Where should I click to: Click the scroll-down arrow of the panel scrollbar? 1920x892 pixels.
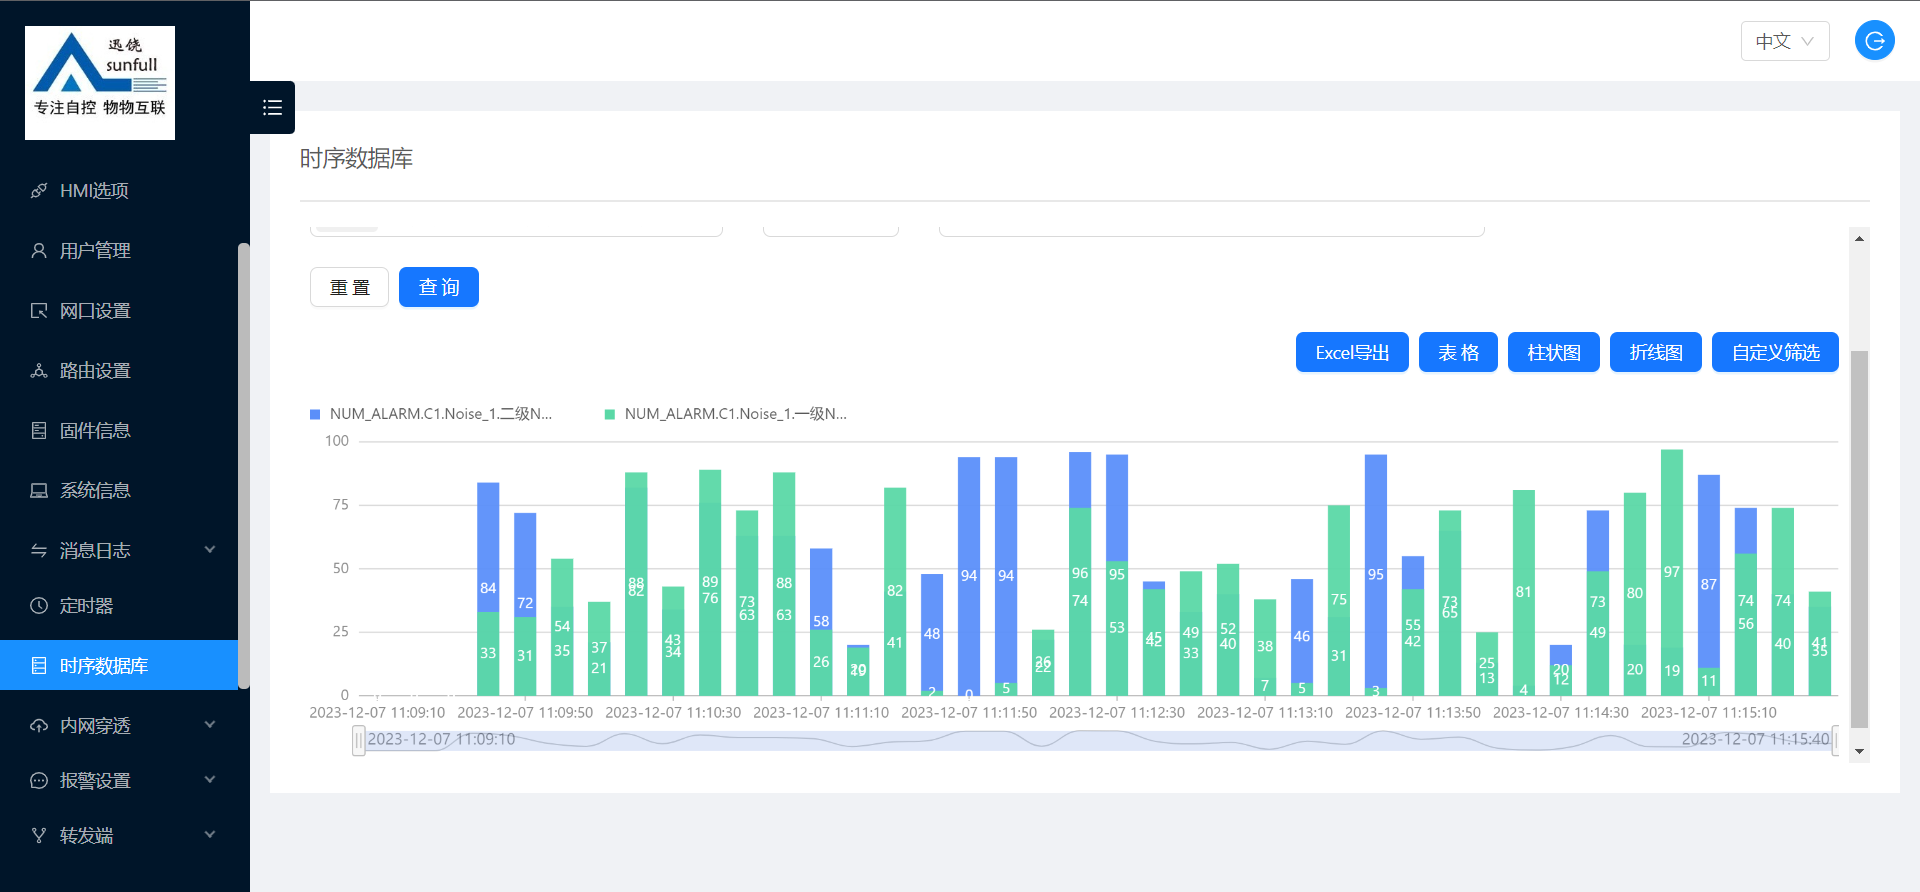click(1859, 751)
